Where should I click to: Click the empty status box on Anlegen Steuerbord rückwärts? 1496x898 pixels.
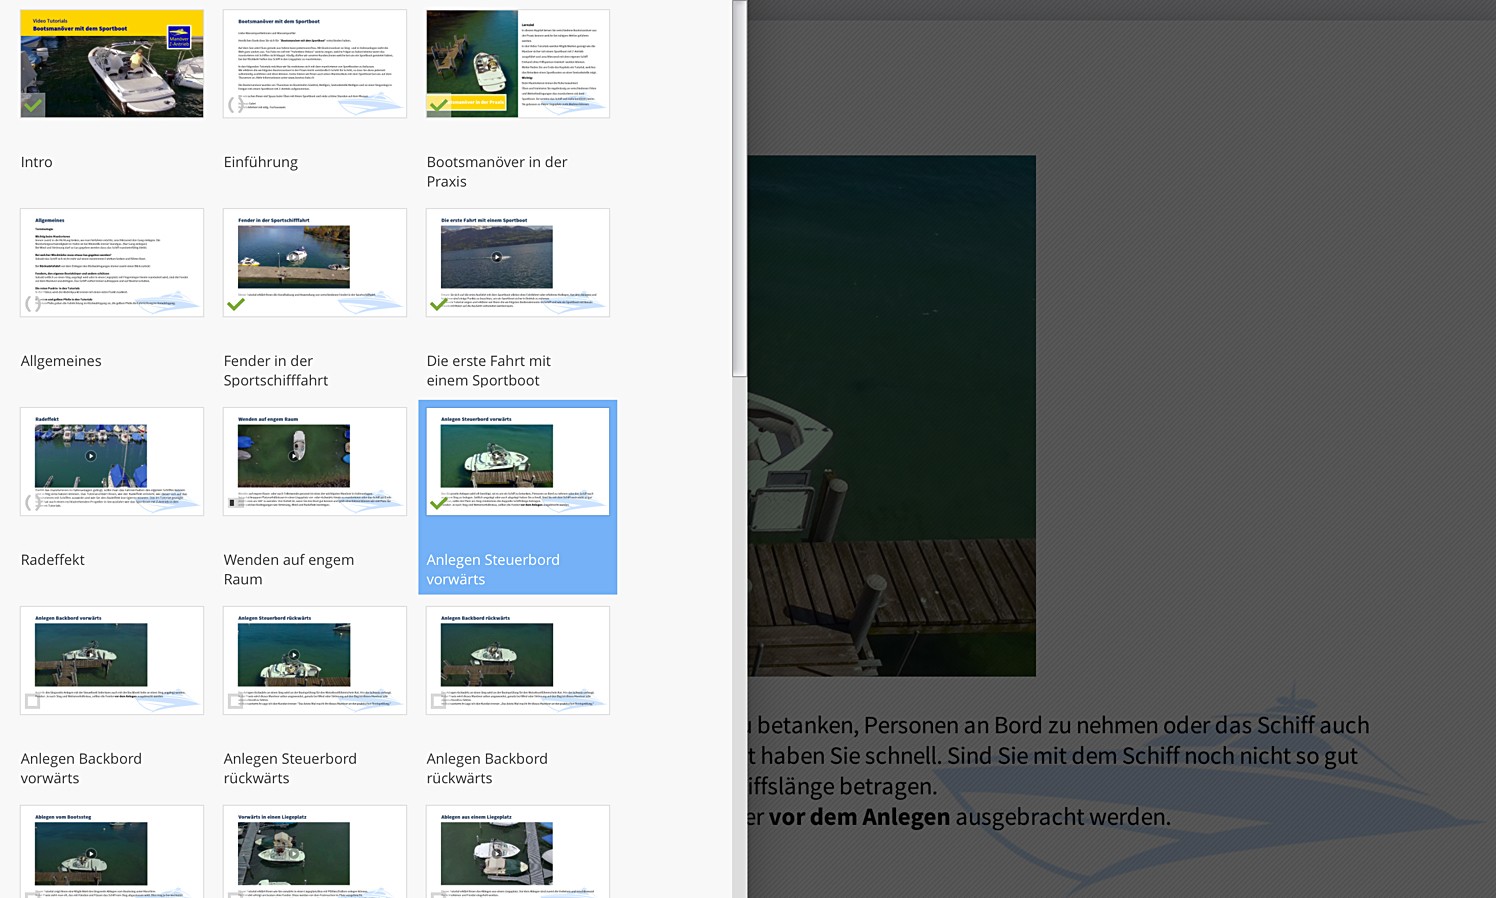(x=236, y=701)
